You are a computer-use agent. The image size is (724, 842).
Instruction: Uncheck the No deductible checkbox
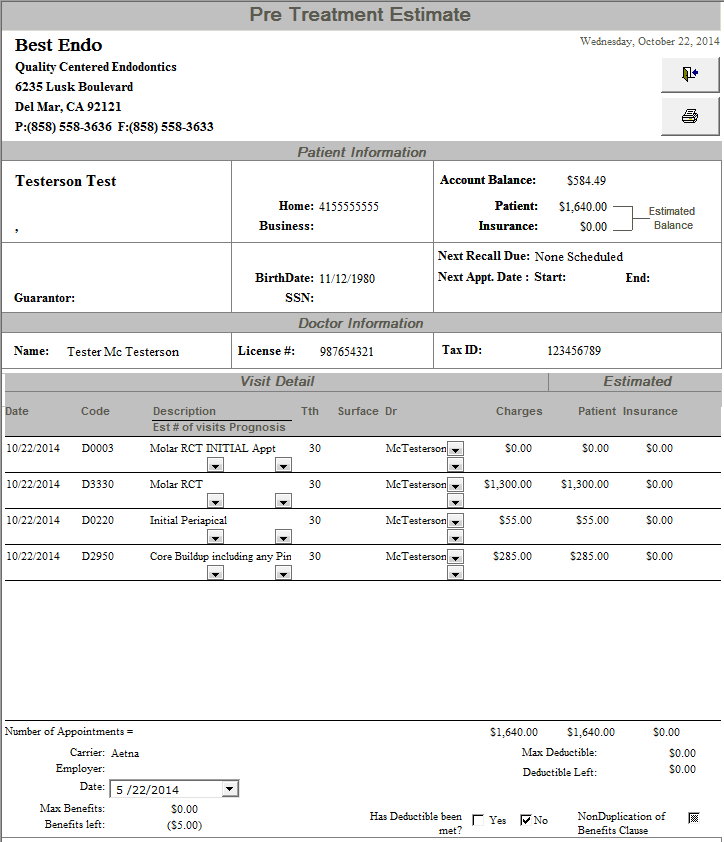pos(526,820)
